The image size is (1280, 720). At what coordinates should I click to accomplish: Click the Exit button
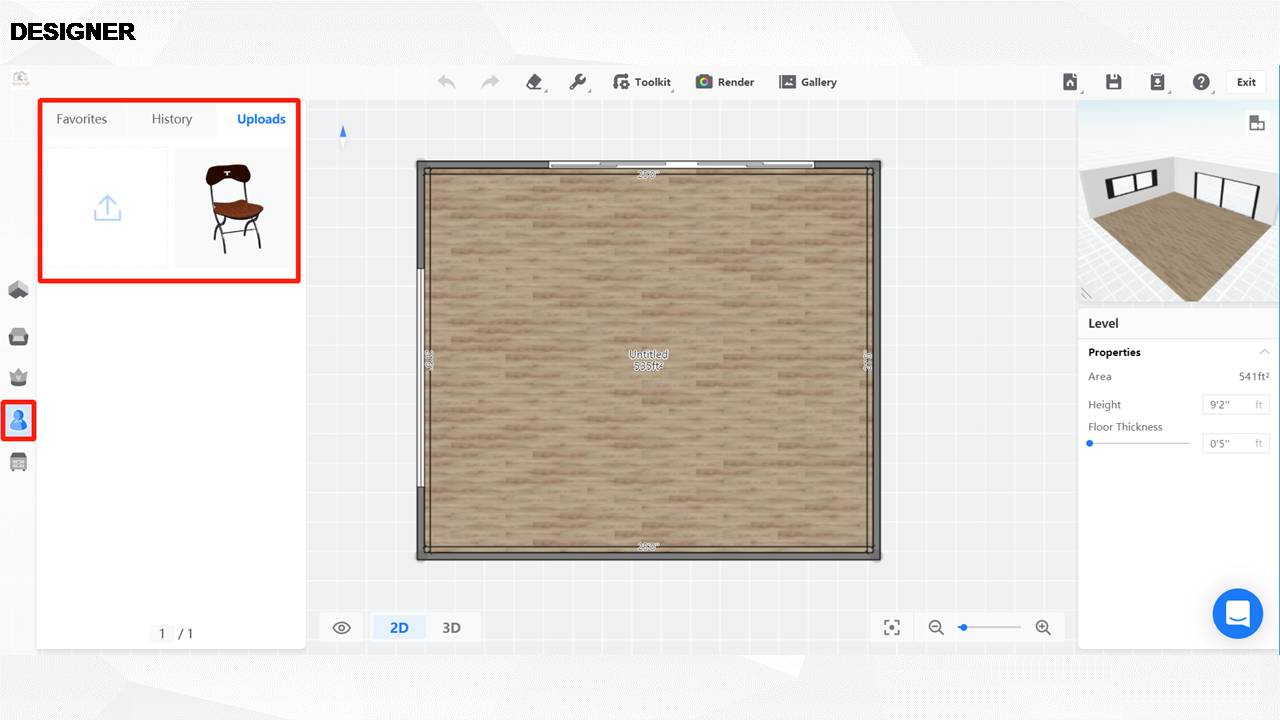[x=1246, y=82]
